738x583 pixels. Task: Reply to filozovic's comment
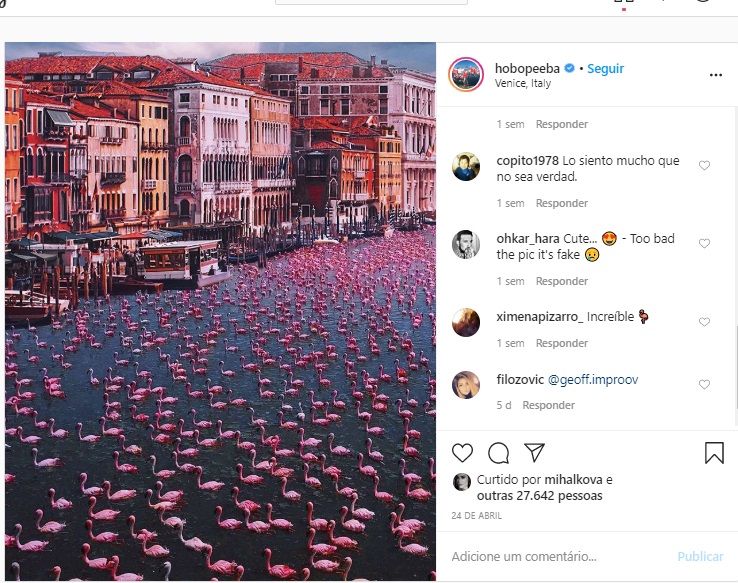(548, 406)
